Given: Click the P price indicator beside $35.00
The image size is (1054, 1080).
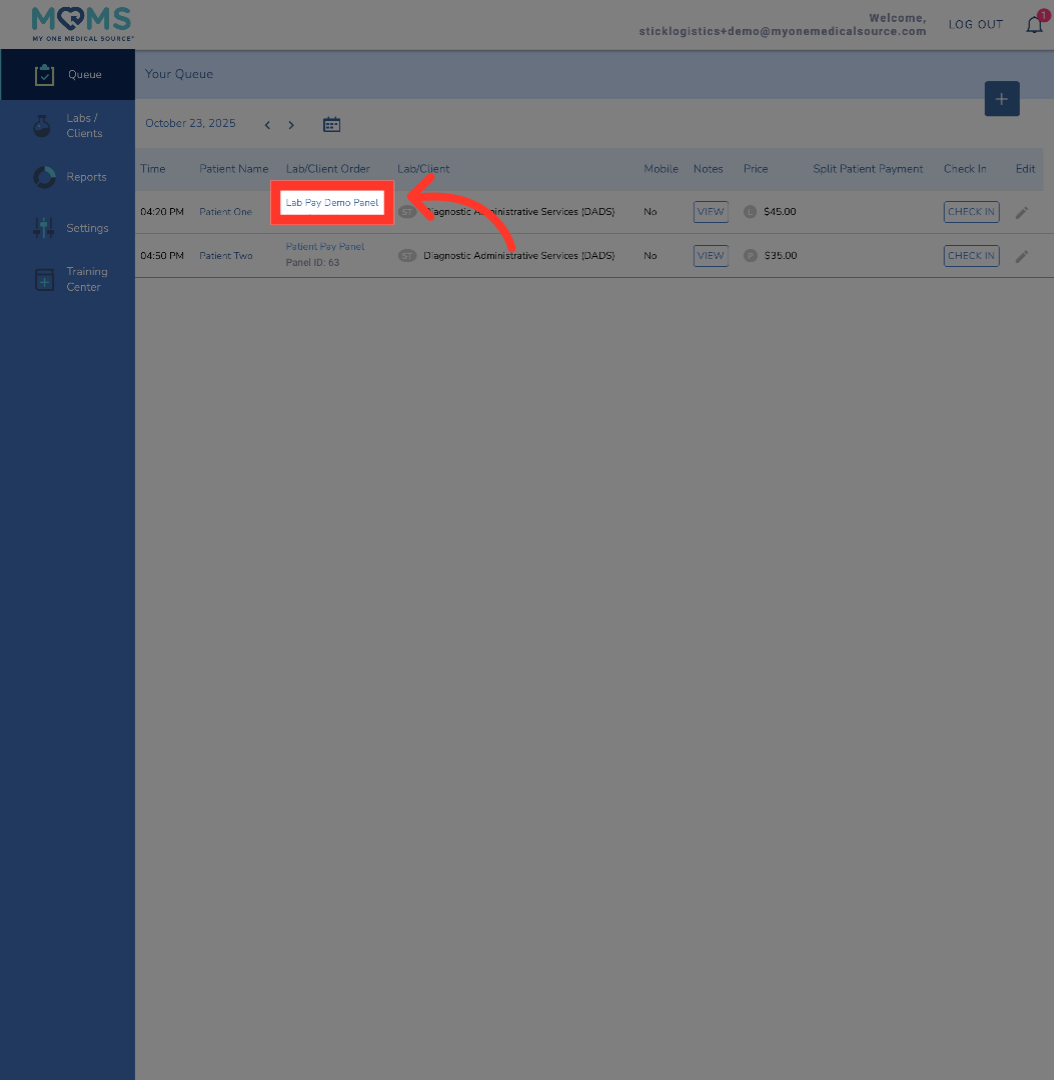Looking at the screenshot, I should pos(750,255).
